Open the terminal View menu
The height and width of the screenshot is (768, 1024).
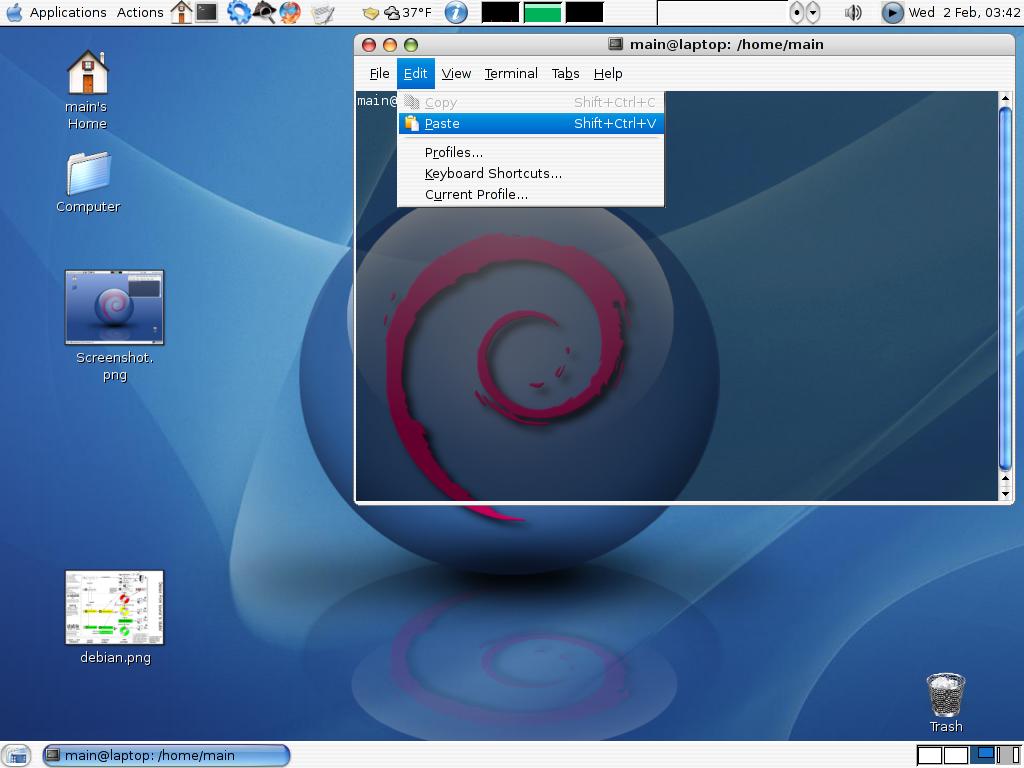pyautogui.click(x=456, y=74)
